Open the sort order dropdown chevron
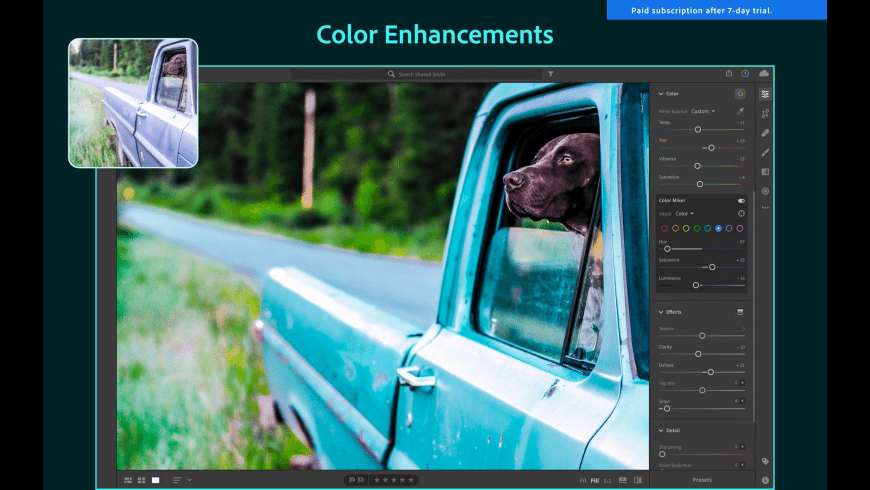This screenshot has height=490, width=870. (x=190, y=480)
